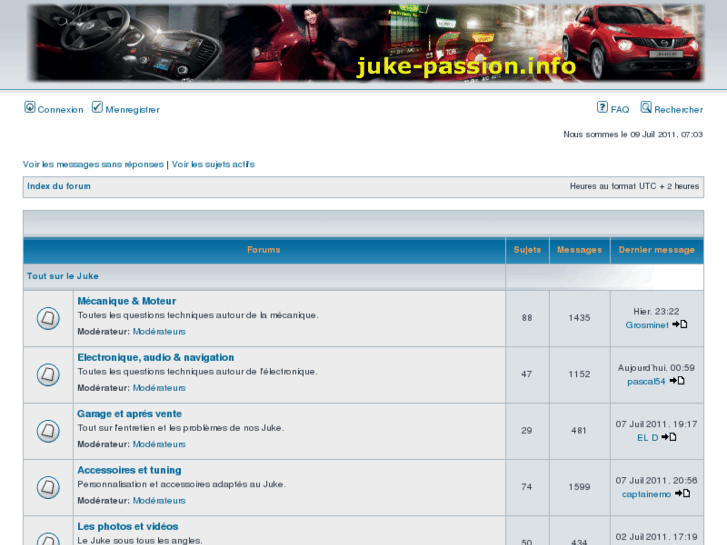
Task: Open the Electronique, audio & navigation forum
Action: tap(156, 358)
